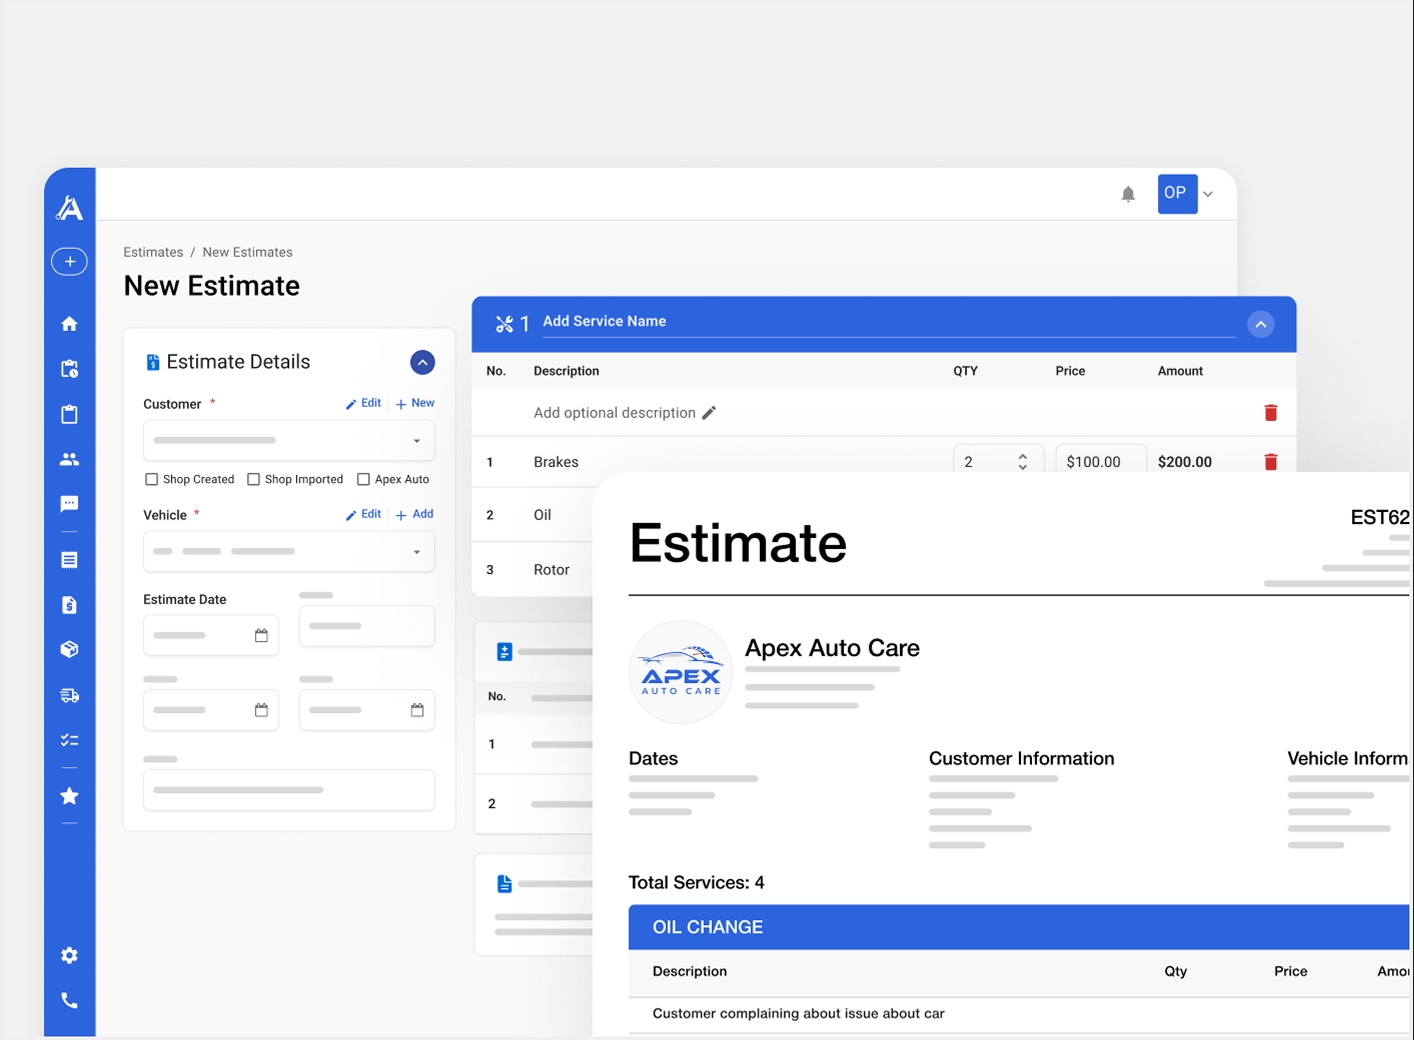This screenshot has height=1040, width=1414.
Task: Adjust Brakes quantity stepper arrows
Action: 1022,461
